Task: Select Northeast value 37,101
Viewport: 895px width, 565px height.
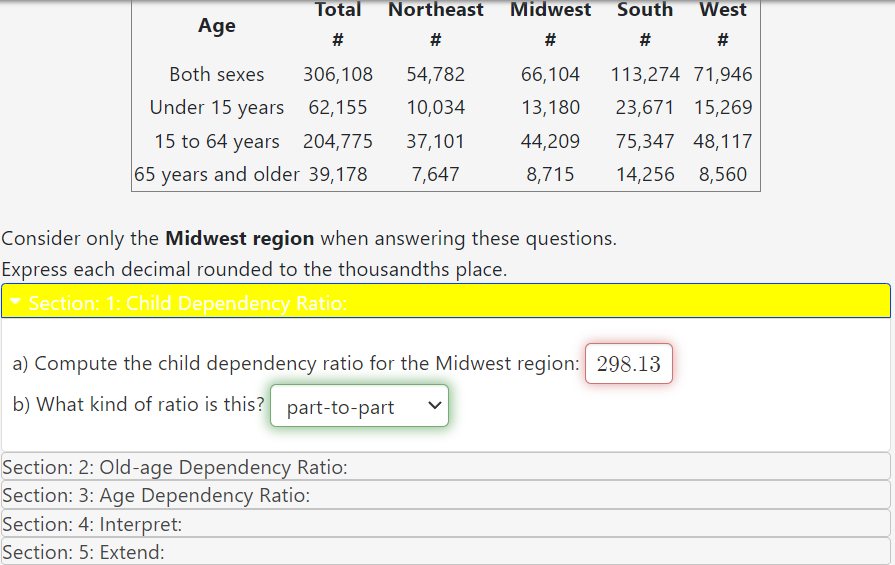Action: [x=436, y=141]
